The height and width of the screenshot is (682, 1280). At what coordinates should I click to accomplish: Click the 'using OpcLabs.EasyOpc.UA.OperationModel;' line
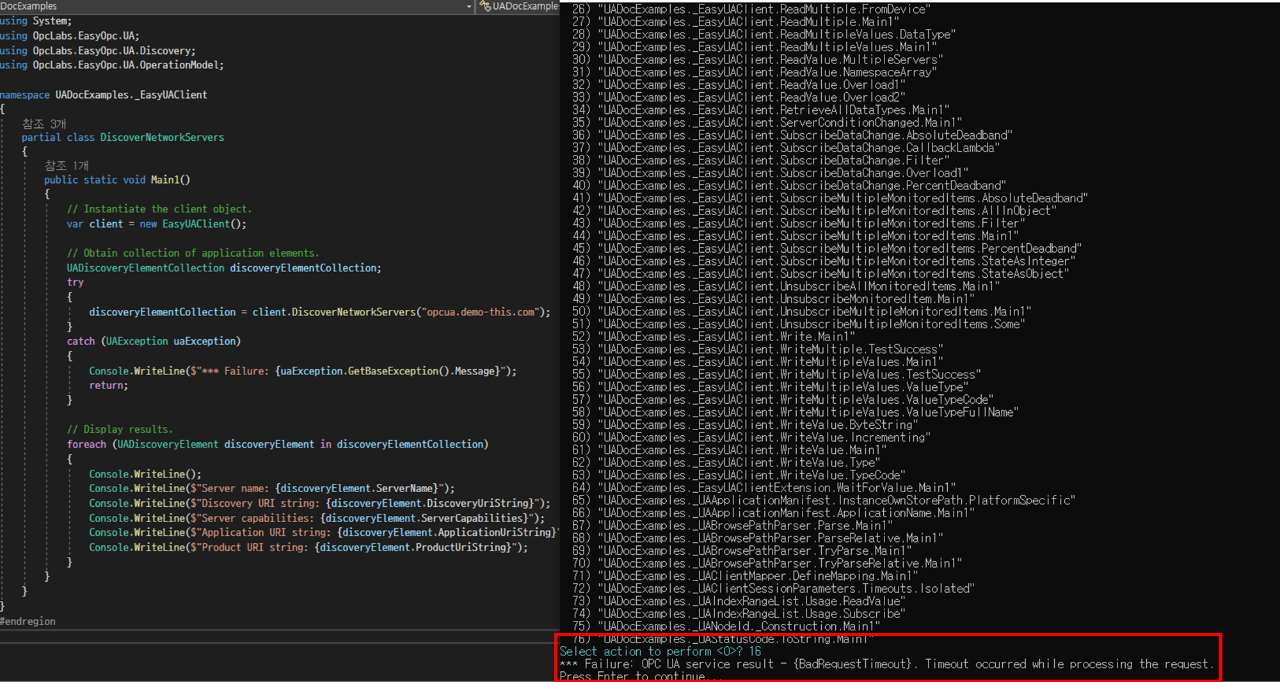[112, 65]
